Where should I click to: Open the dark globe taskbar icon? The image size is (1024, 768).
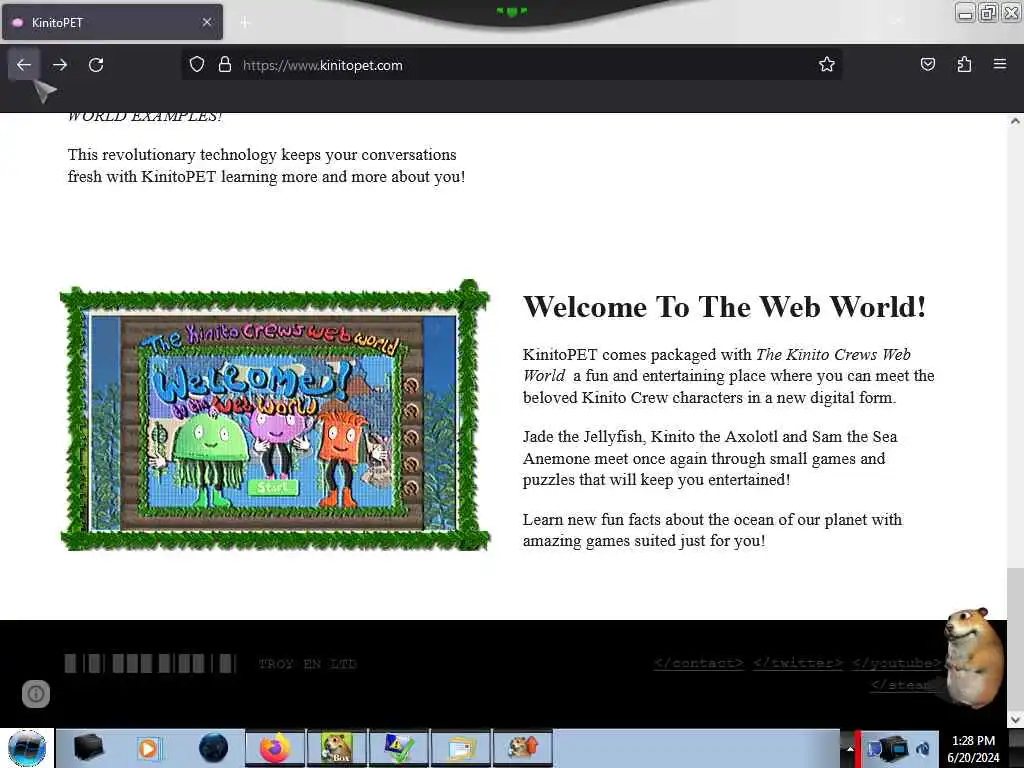(x=213, y=748)
